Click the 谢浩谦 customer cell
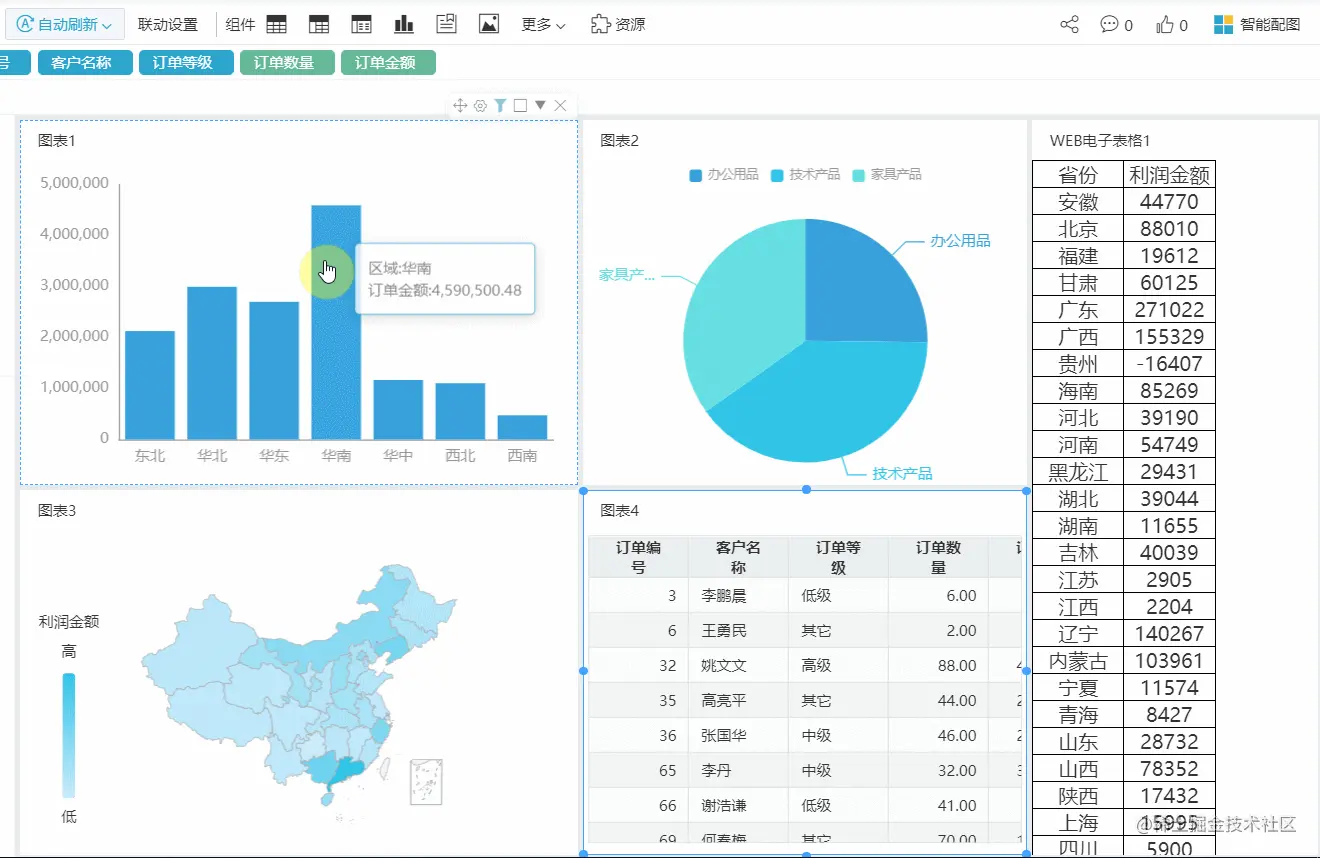The image size is (1320, 858). click(x=738, y=806)
